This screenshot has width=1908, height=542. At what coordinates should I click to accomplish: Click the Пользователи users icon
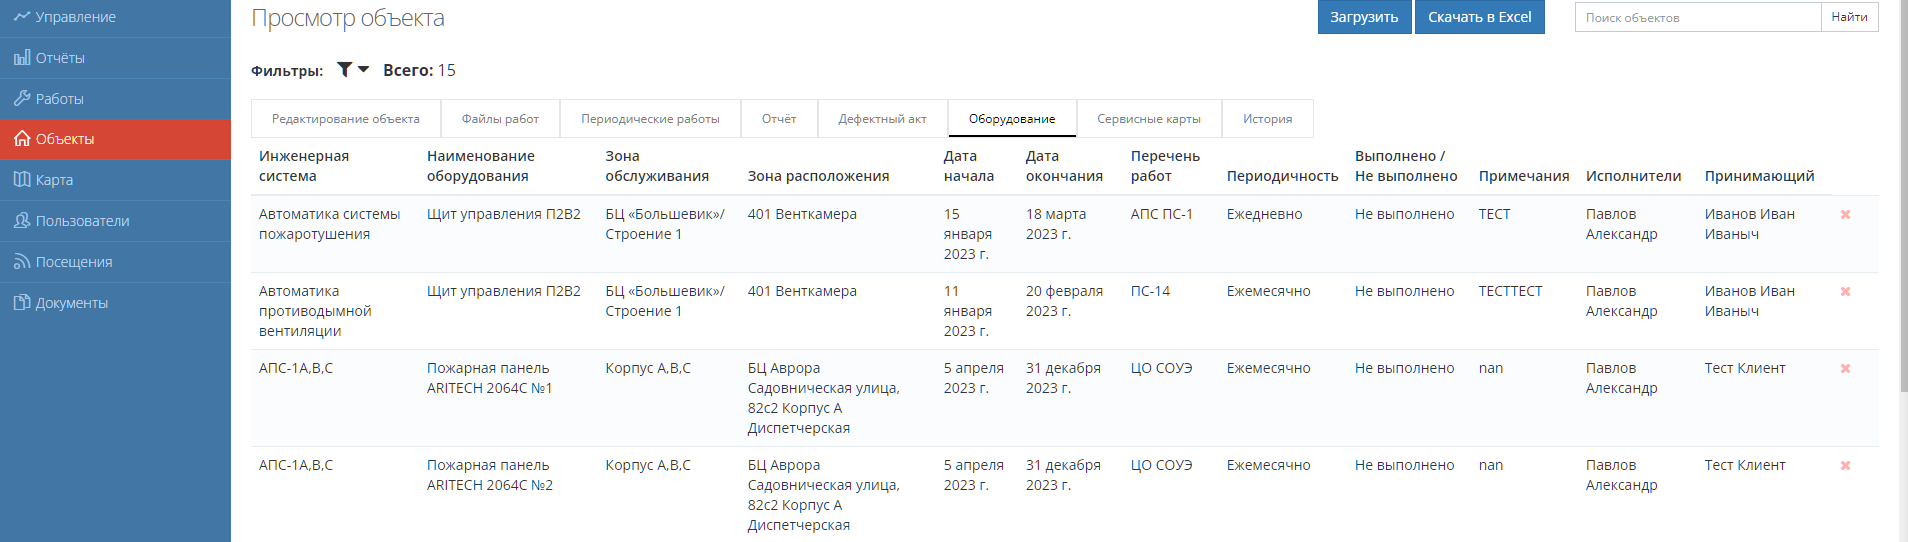coord(22,221)
